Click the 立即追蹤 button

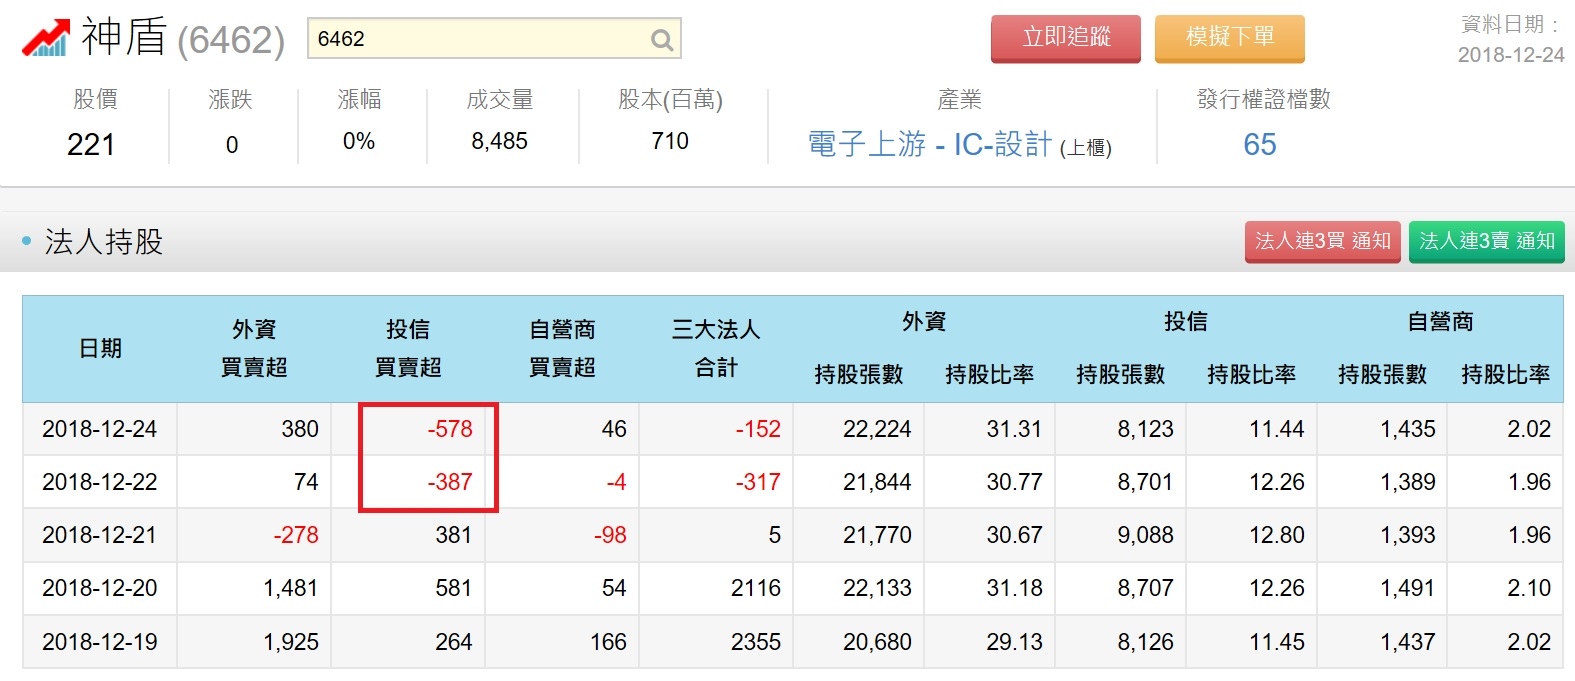click(1066, 38)
